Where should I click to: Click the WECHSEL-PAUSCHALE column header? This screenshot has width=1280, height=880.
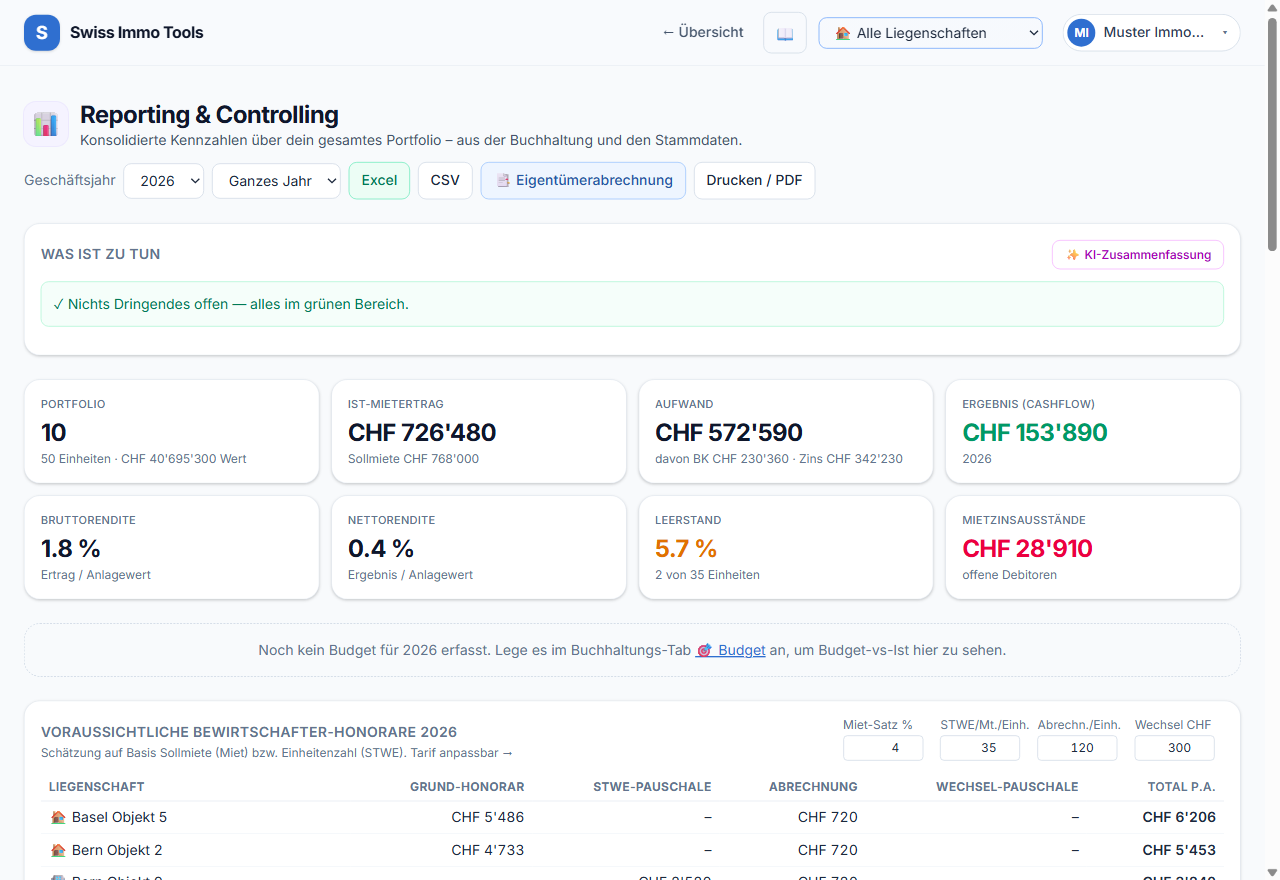(1007, 787)
